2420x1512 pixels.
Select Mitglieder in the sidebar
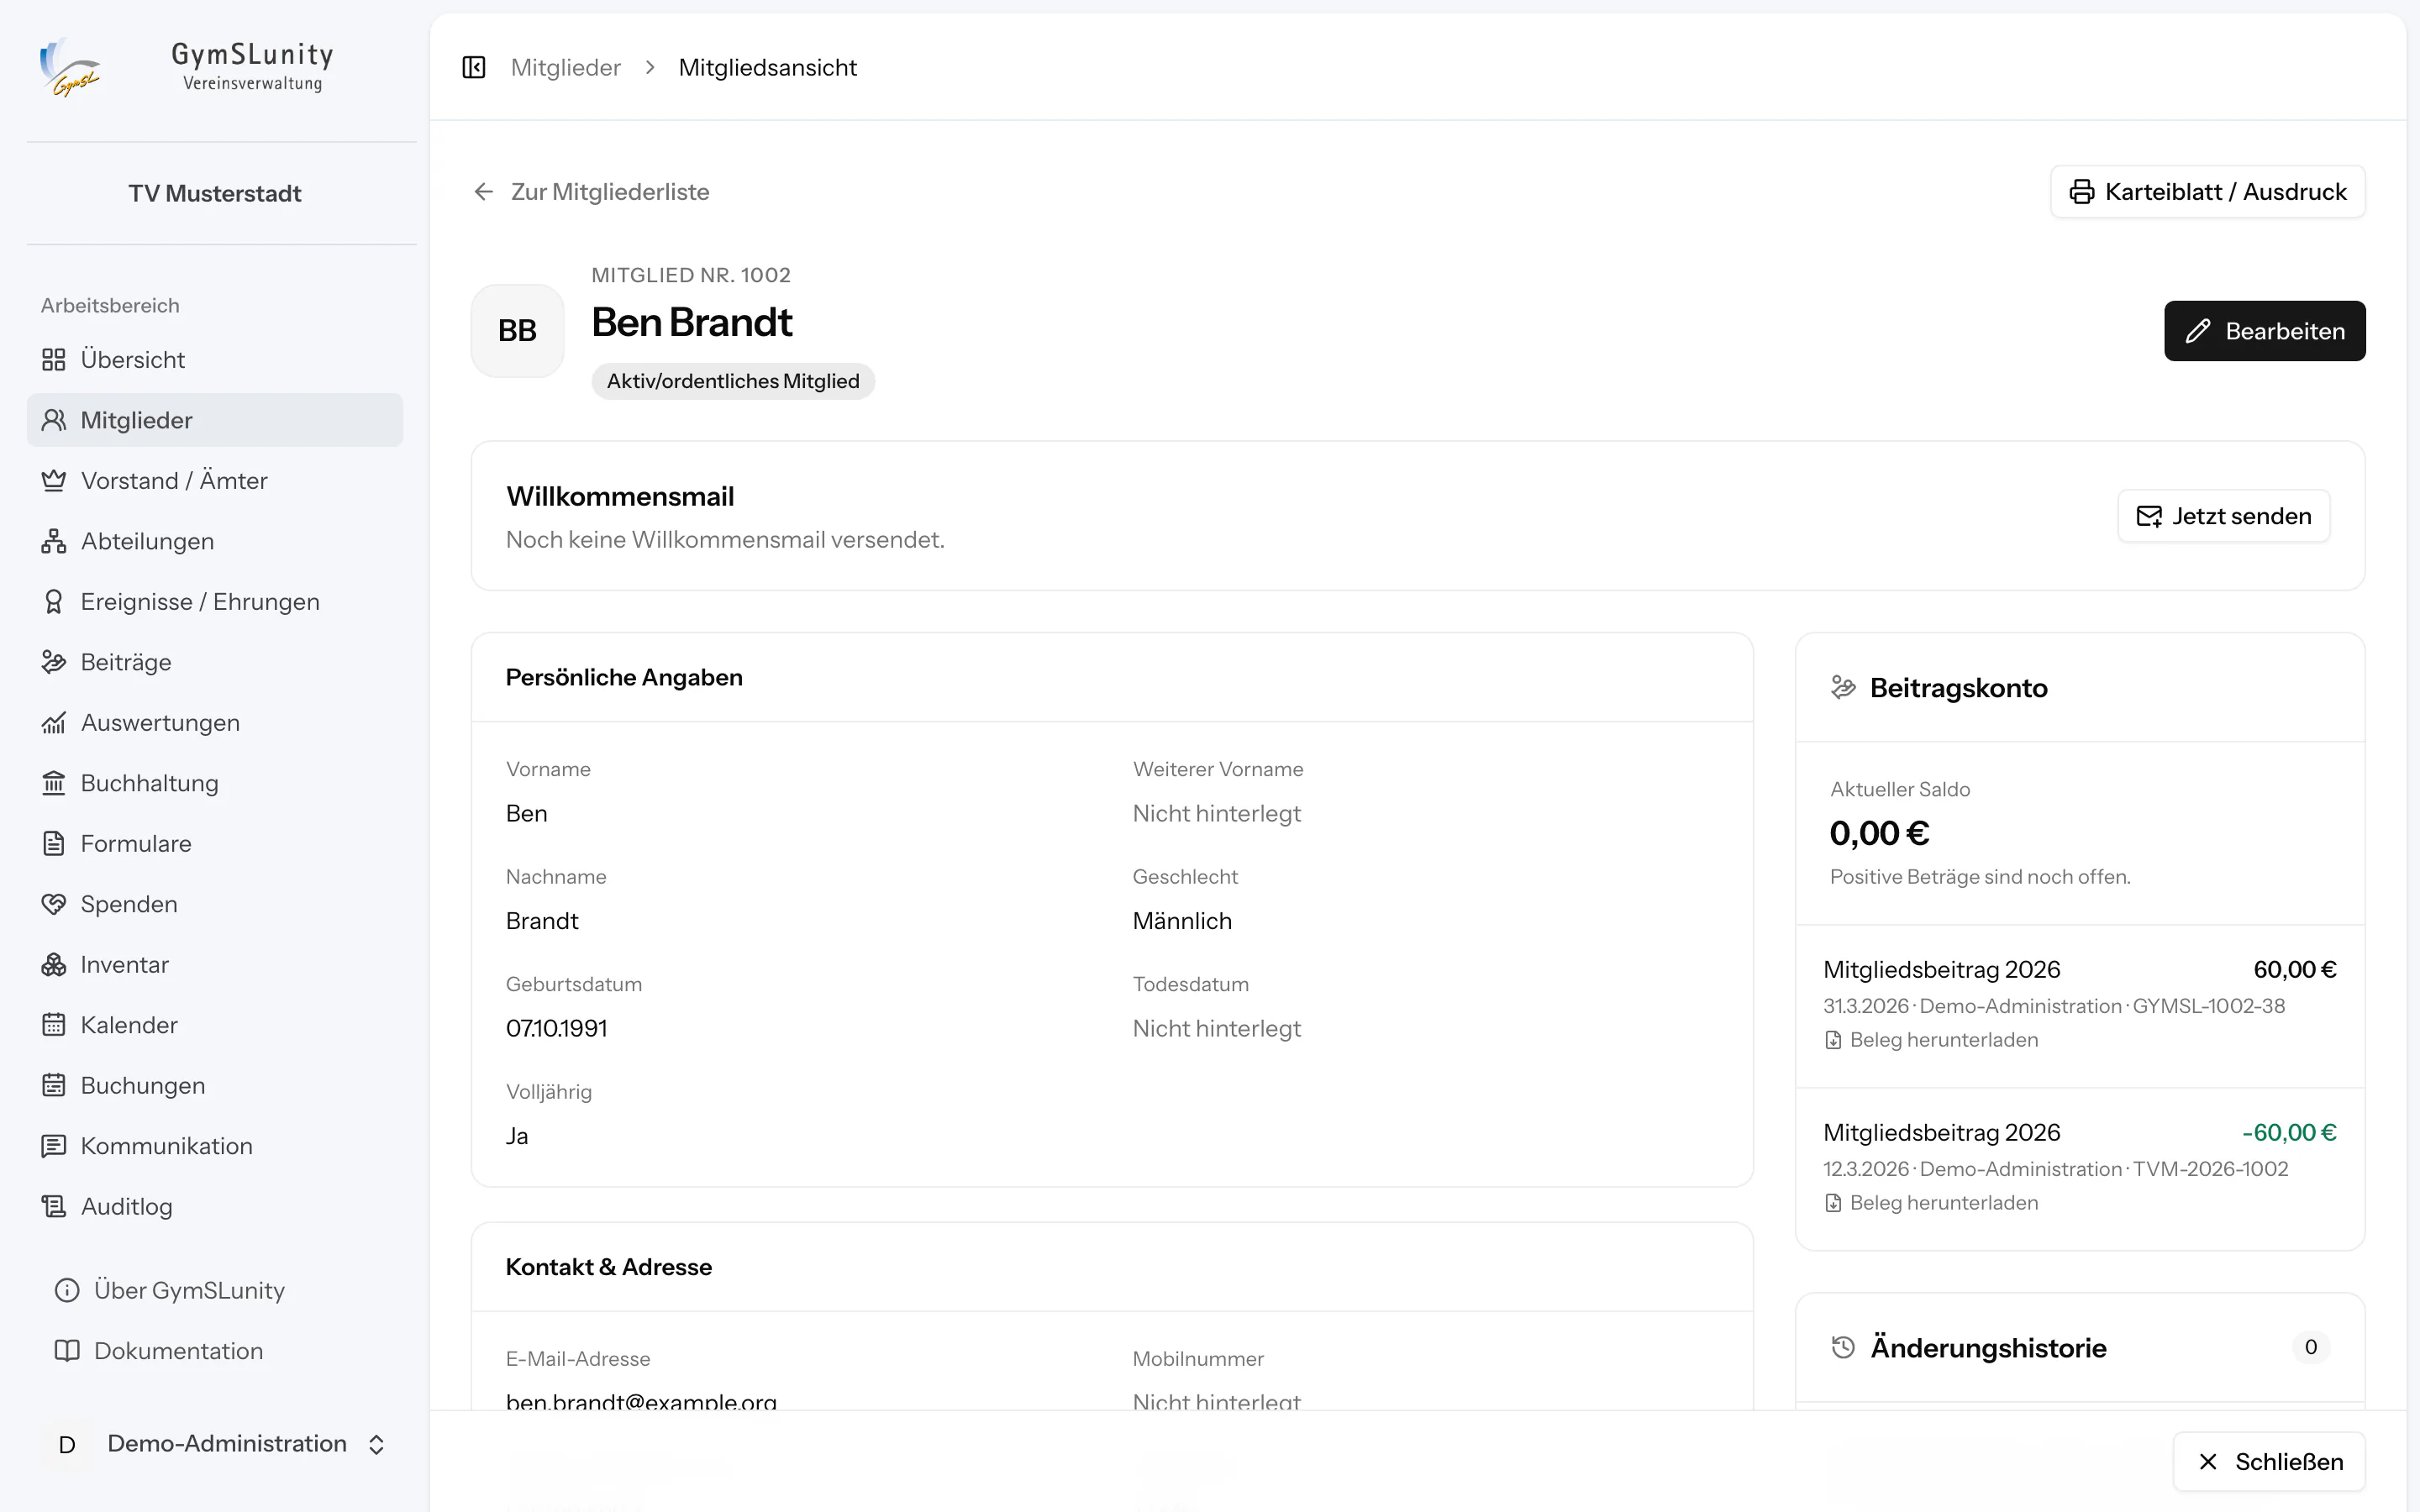click(215, 420)
